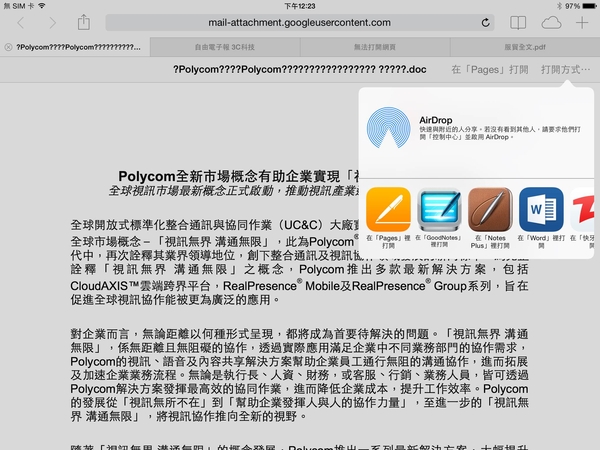Open document in Notes Plus app icon

point(490,209)
